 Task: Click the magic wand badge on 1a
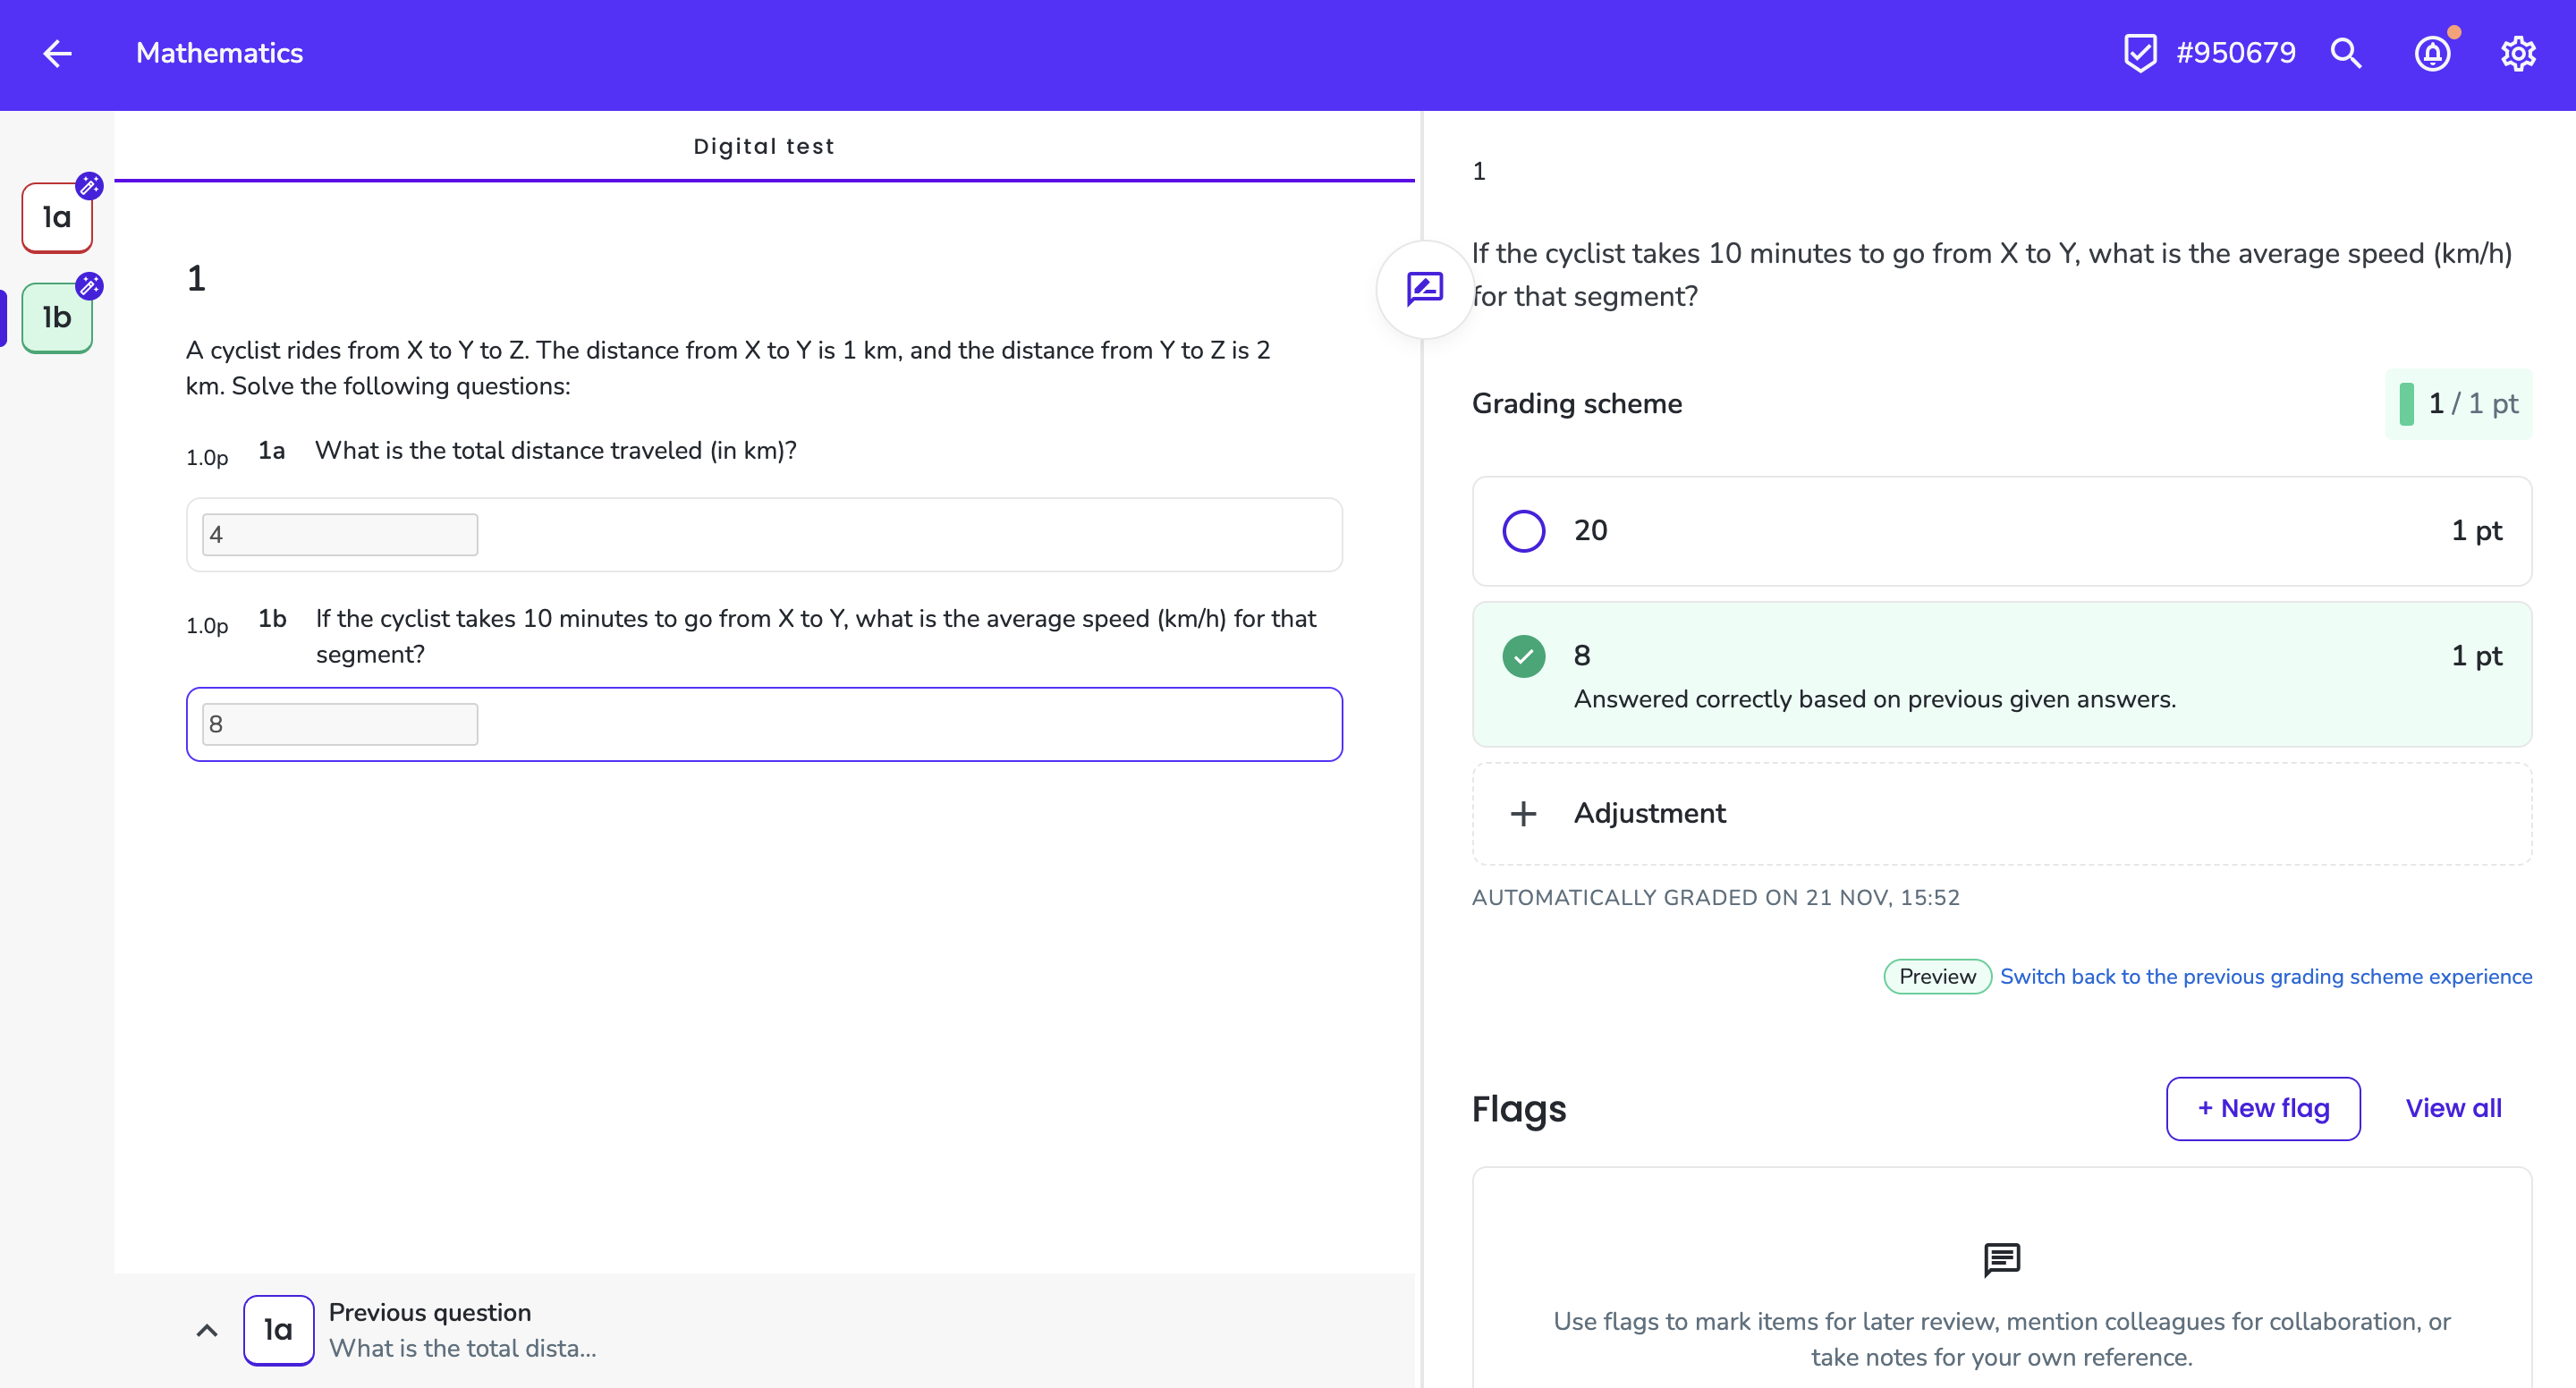[x=89, y=185]
